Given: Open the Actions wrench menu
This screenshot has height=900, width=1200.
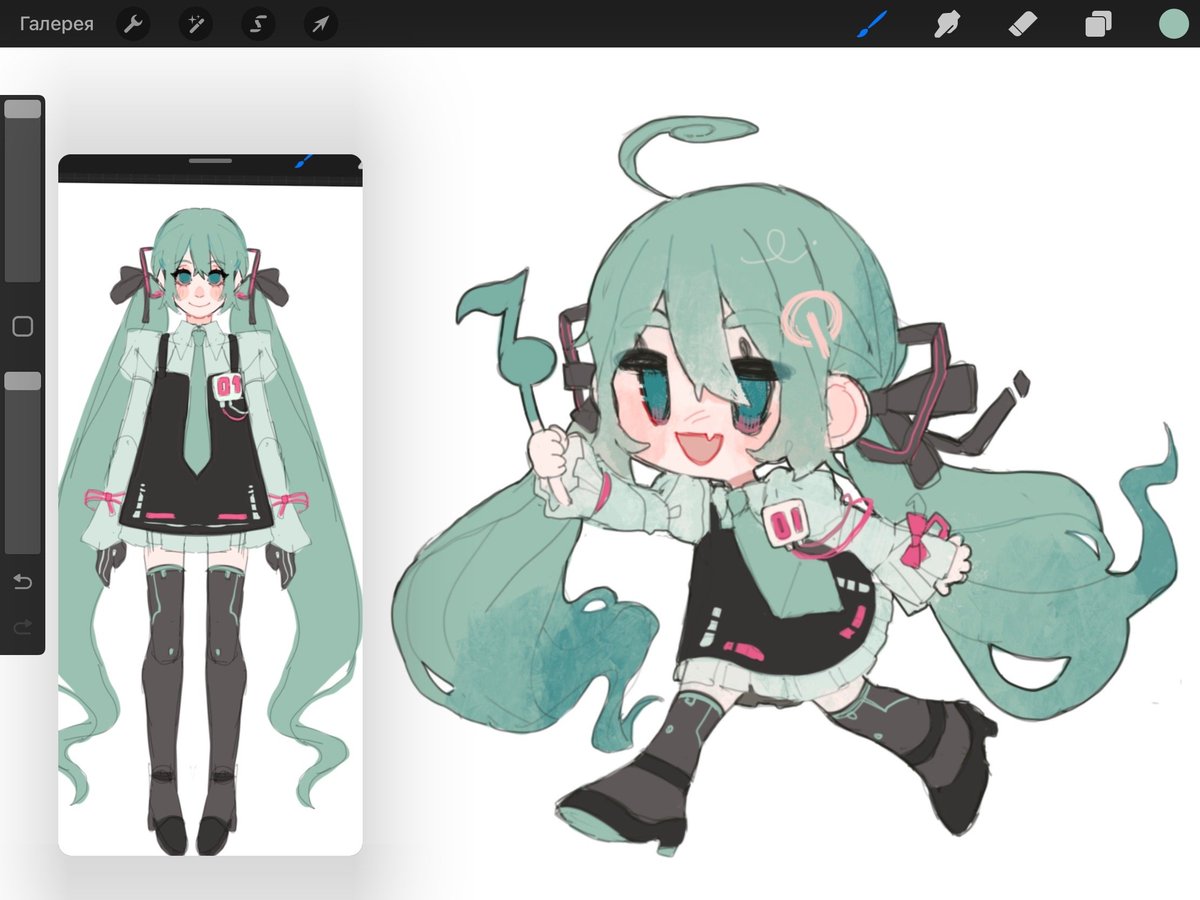Looking at the screenshot, I should (133, 24).
